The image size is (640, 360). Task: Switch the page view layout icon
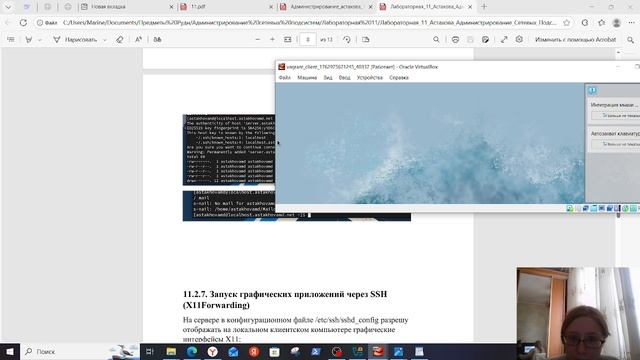tap(366, 40)
